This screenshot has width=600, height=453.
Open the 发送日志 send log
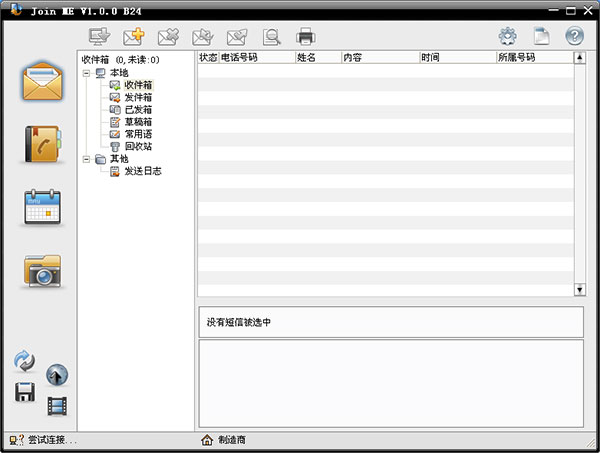pyautogui.click(x=143, y=171)
